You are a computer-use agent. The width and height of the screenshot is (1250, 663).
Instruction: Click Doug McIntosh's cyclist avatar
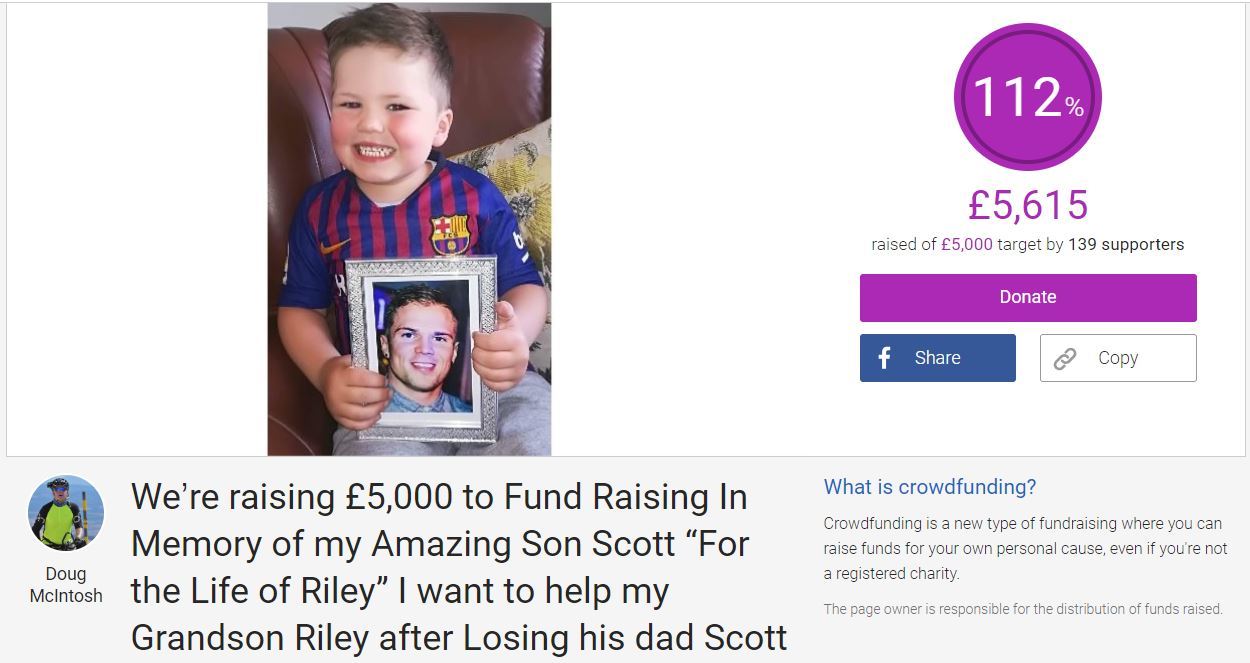[x=65, y=513]
